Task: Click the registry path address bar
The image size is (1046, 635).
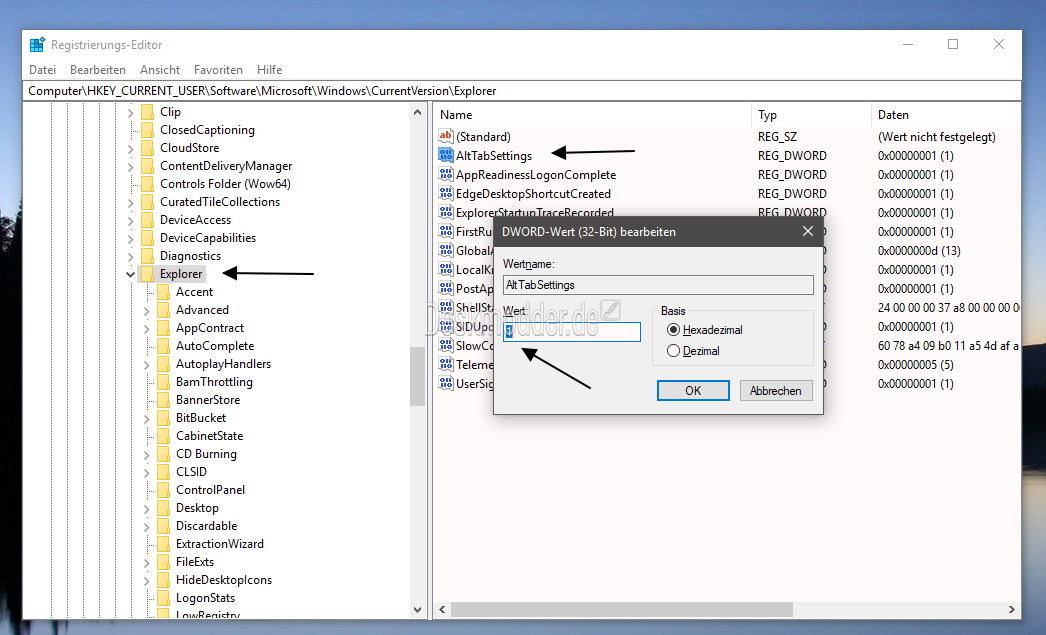Action: click(x=522, y=91)
